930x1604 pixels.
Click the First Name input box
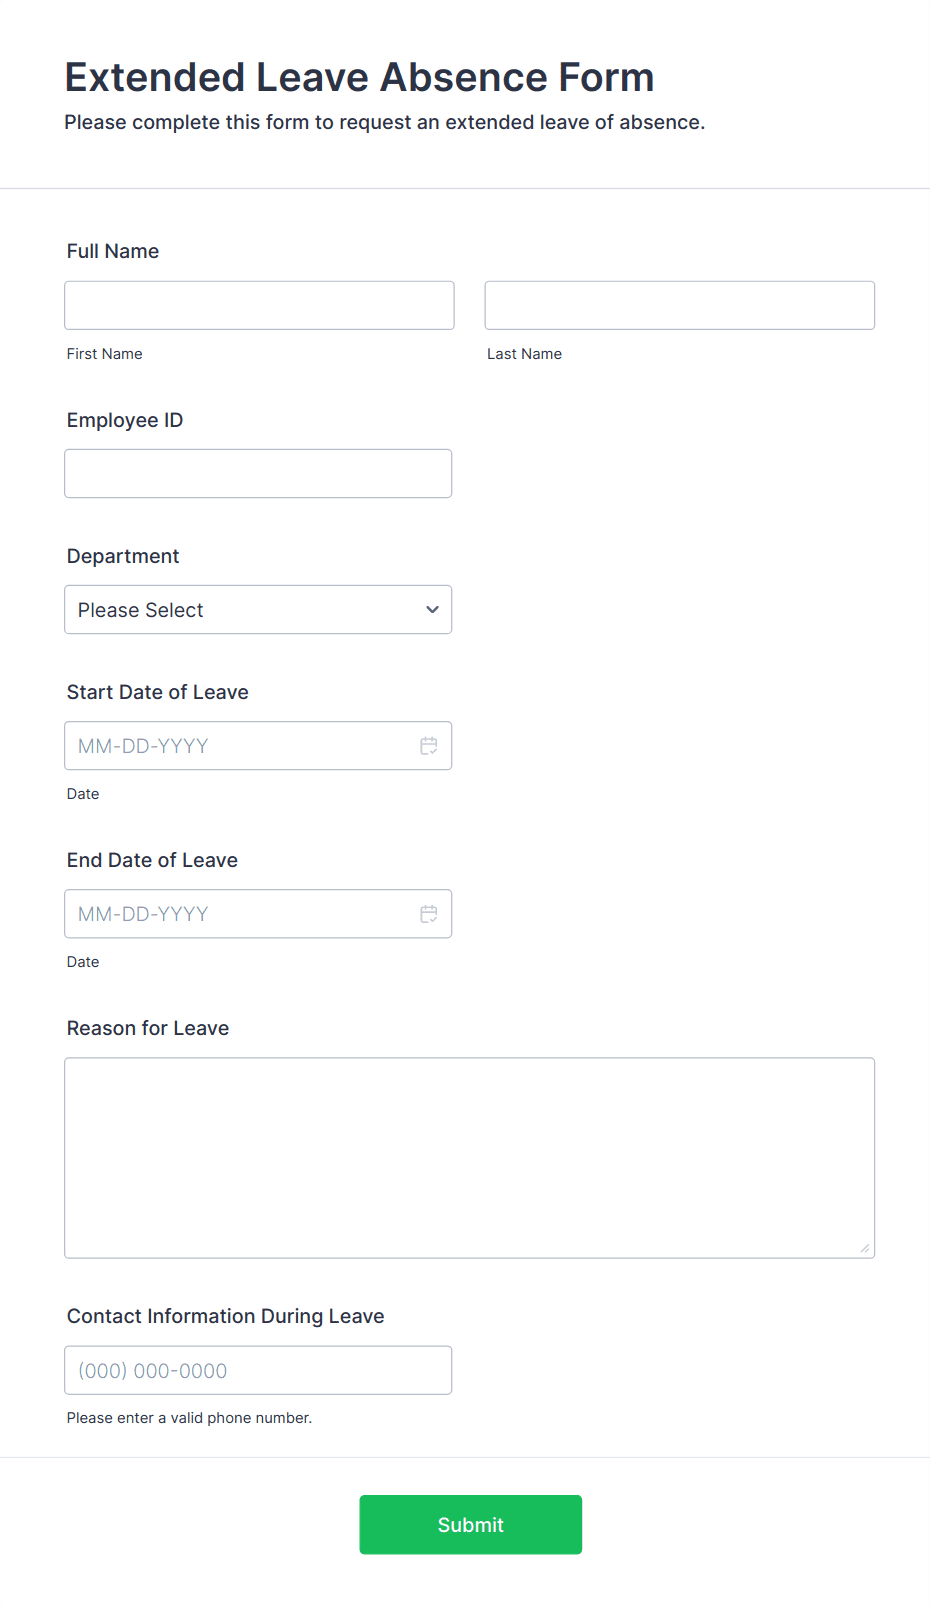pyautogui.click(x=259, y=305)
